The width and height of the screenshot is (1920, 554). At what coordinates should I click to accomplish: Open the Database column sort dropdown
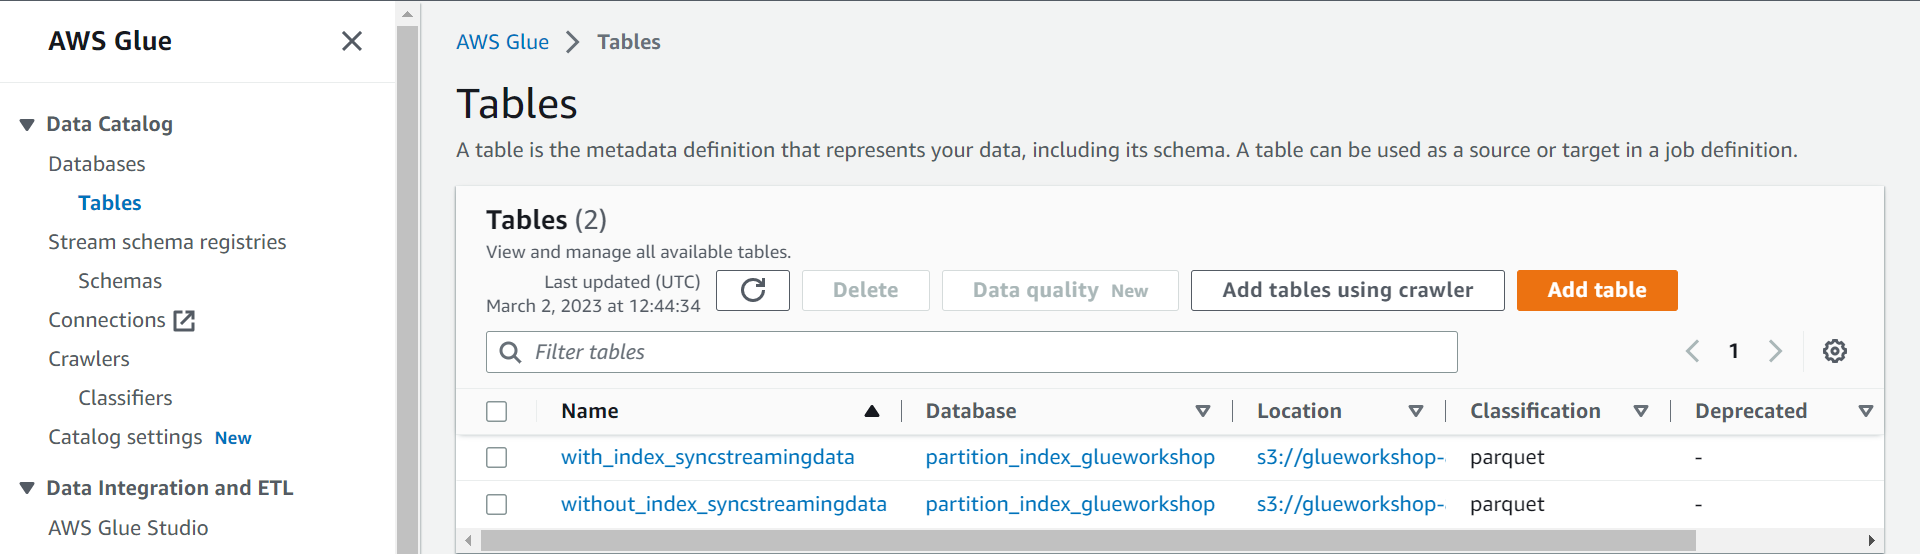point(1203,411)
